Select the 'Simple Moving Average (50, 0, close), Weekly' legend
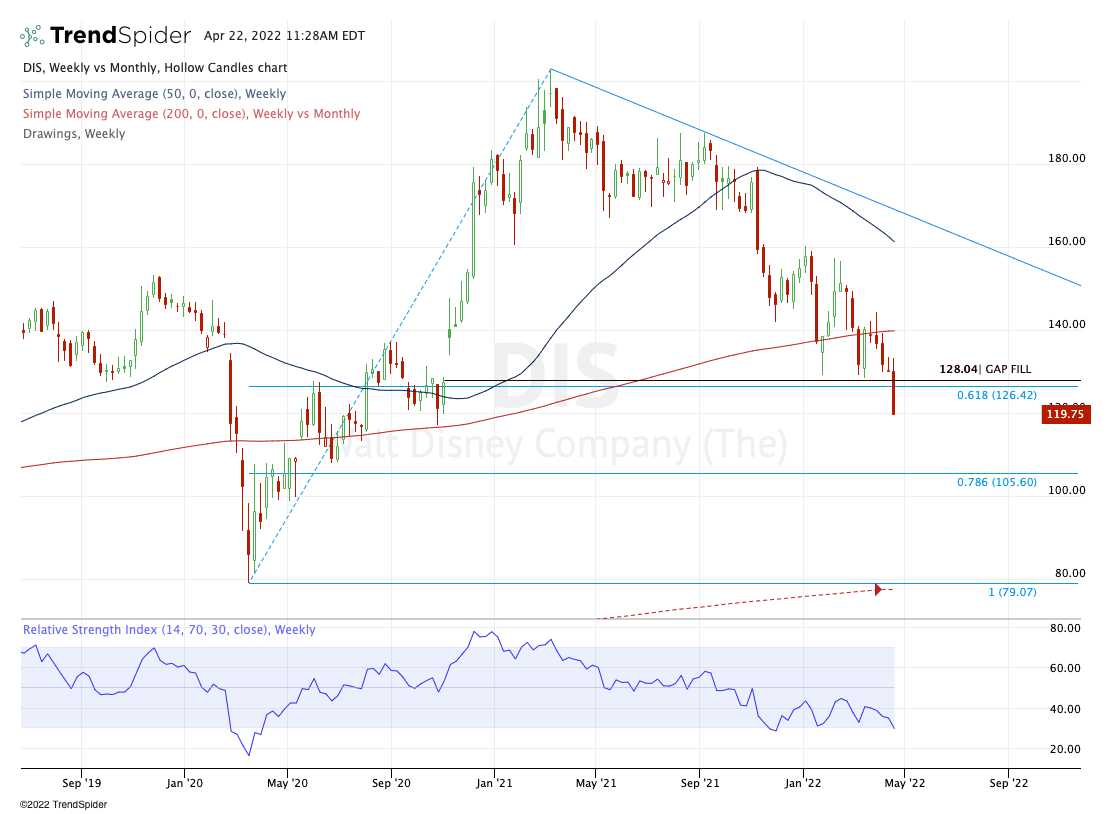The width and height of the screenshot is (1111, 814). [154, 94]
